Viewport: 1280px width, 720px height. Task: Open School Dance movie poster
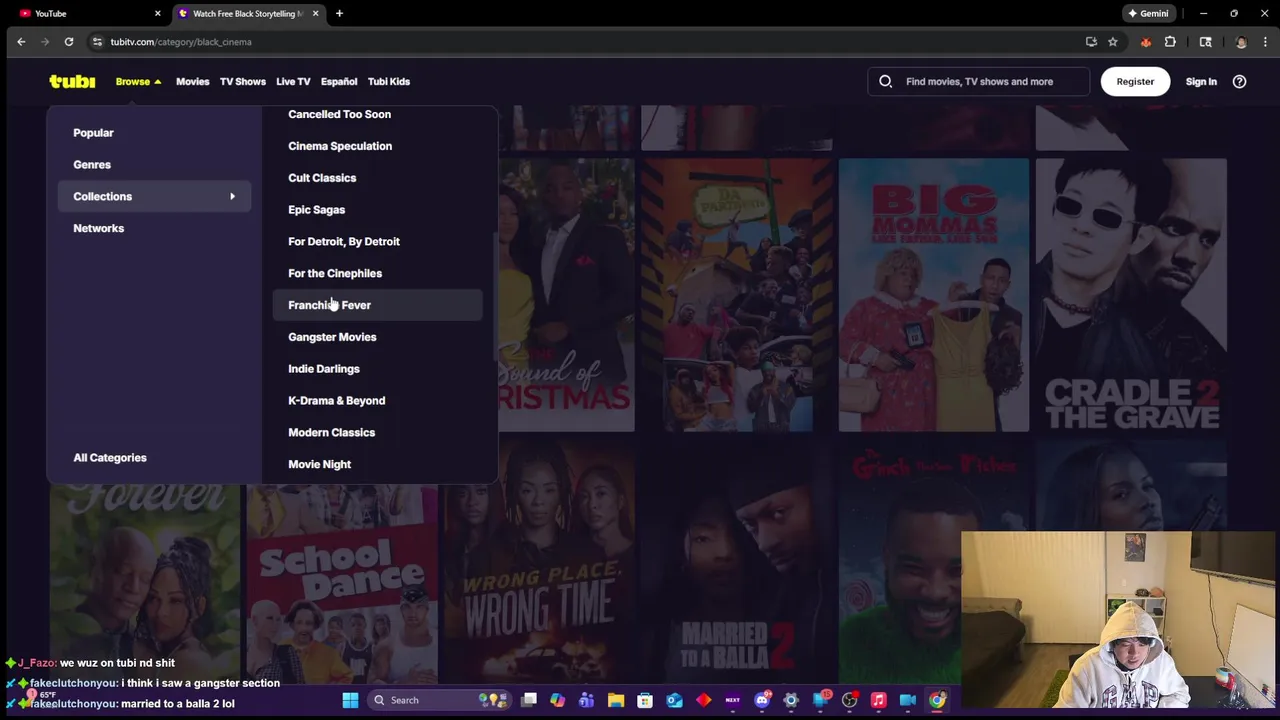[x=341, y=585]
